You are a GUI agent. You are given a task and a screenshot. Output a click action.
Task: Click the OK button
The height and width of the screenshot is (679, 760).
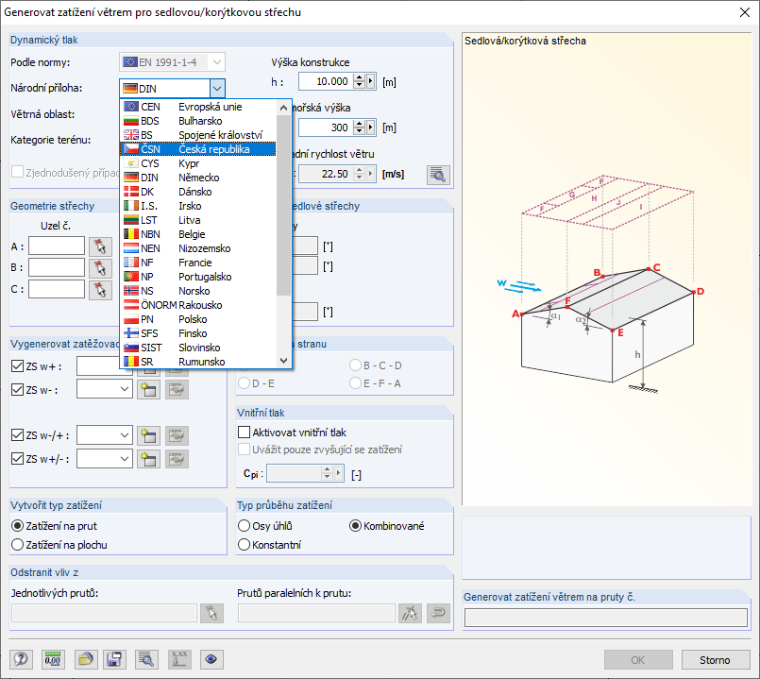[x=638, y=660]
